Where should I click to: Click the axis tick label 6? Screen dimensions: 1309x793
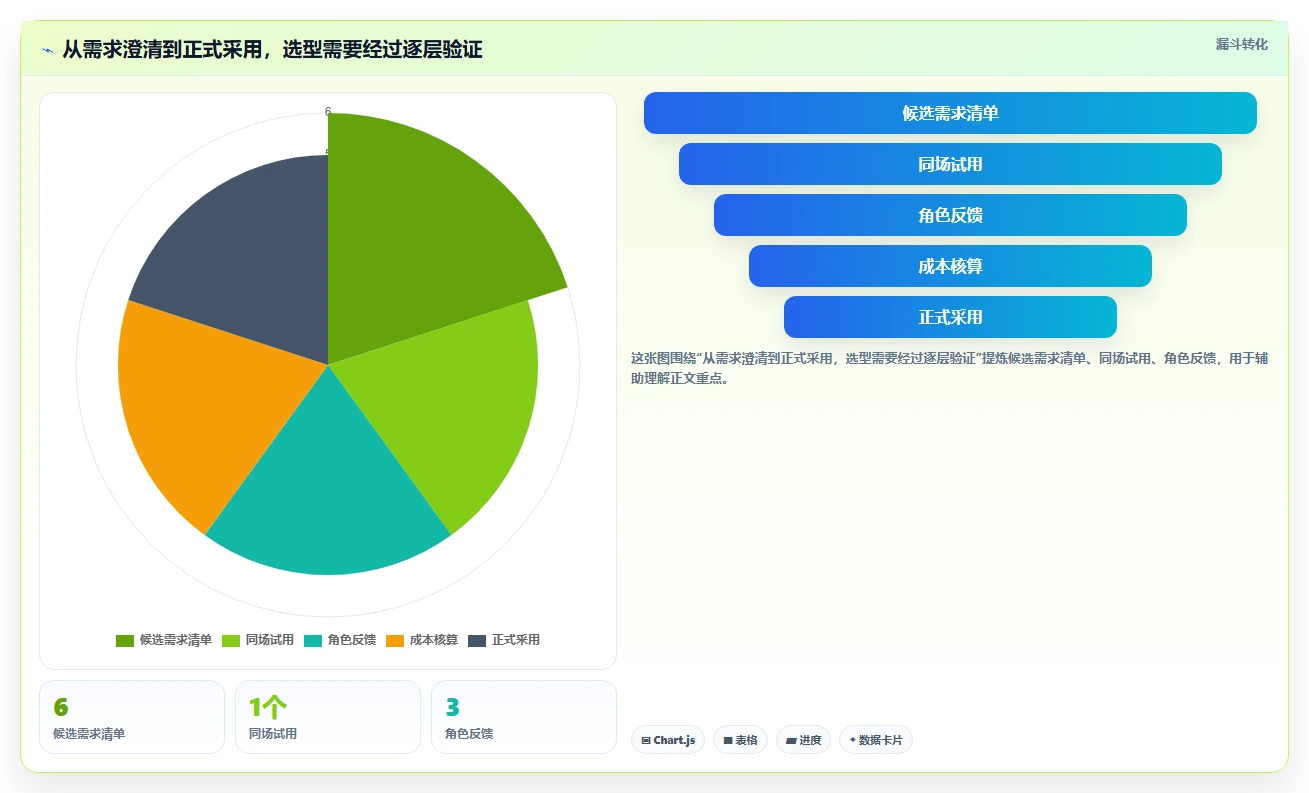tap(328, 112)
